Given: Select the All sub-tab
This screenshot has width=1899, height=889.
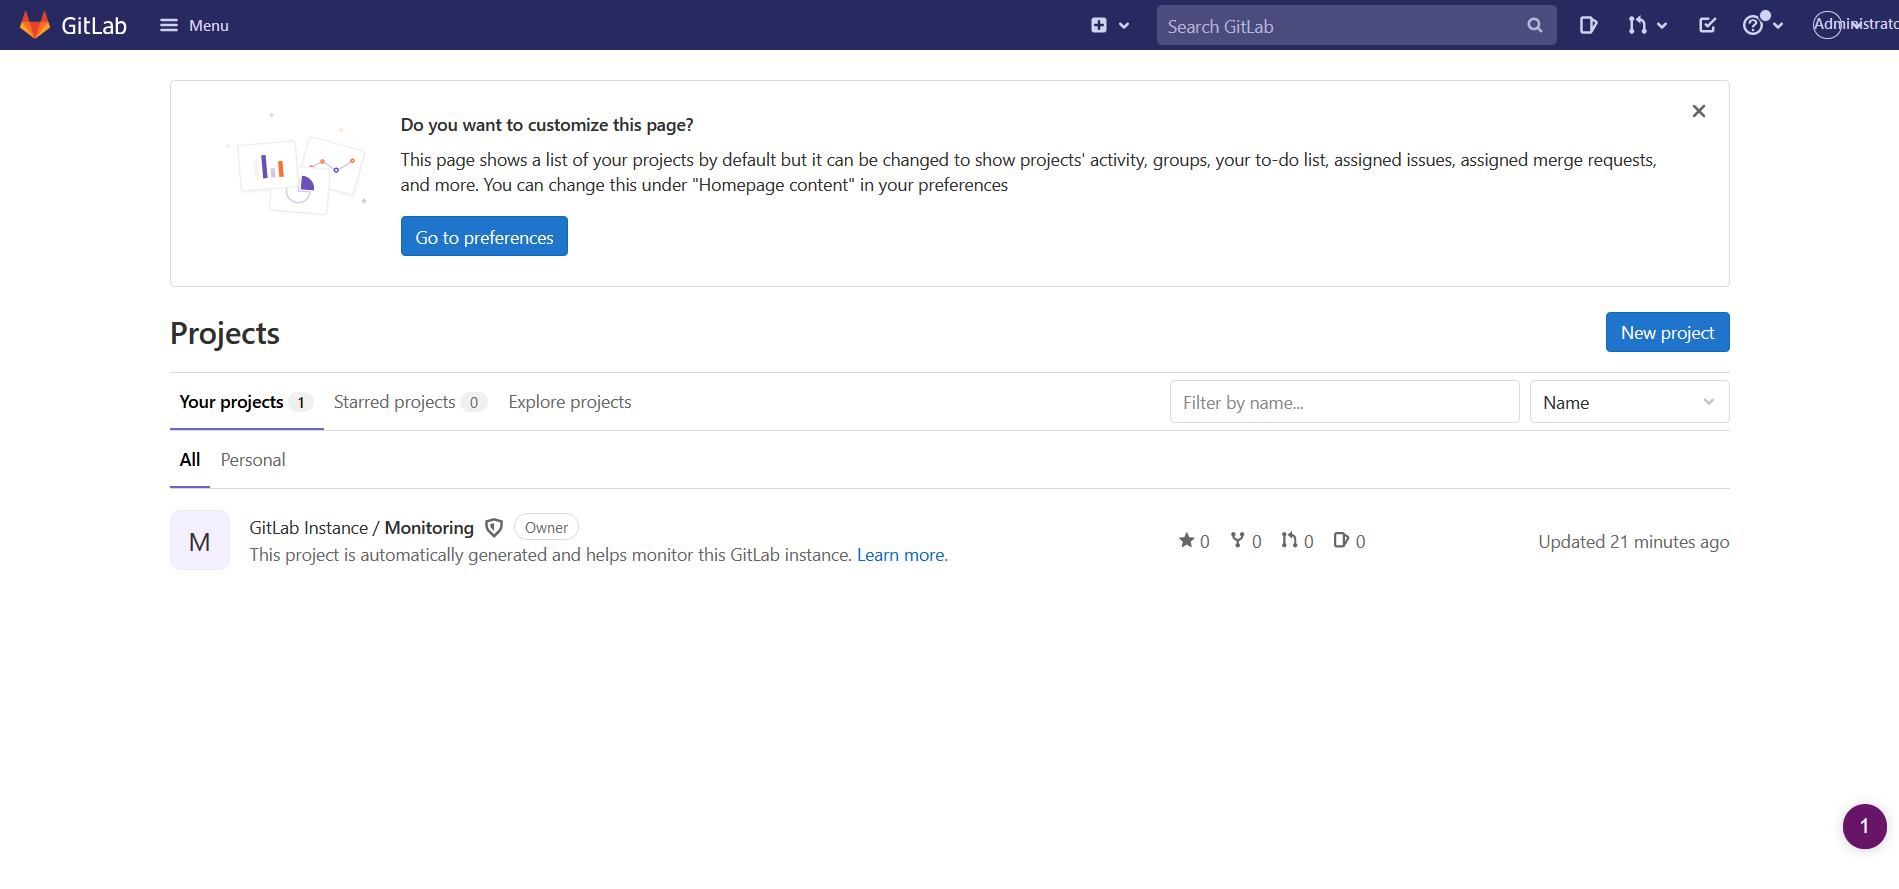Looking at the screenshot, I should (x=190, y=460).
